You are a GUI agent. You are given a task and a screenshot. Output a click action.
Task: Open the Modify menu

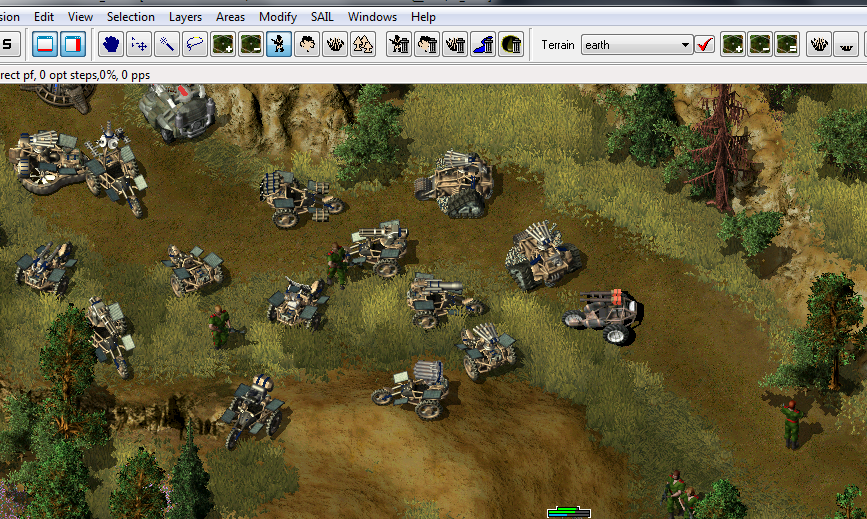[x=278, y=17]
